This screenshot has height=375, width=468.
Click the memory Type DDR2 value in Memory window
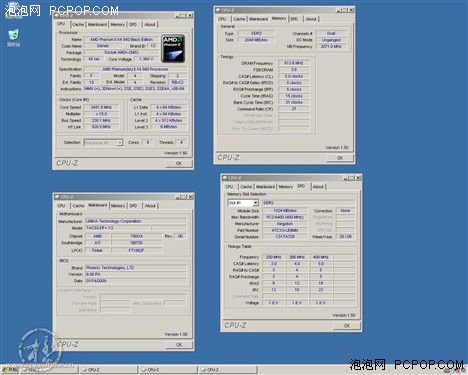(x=256, y=33)
